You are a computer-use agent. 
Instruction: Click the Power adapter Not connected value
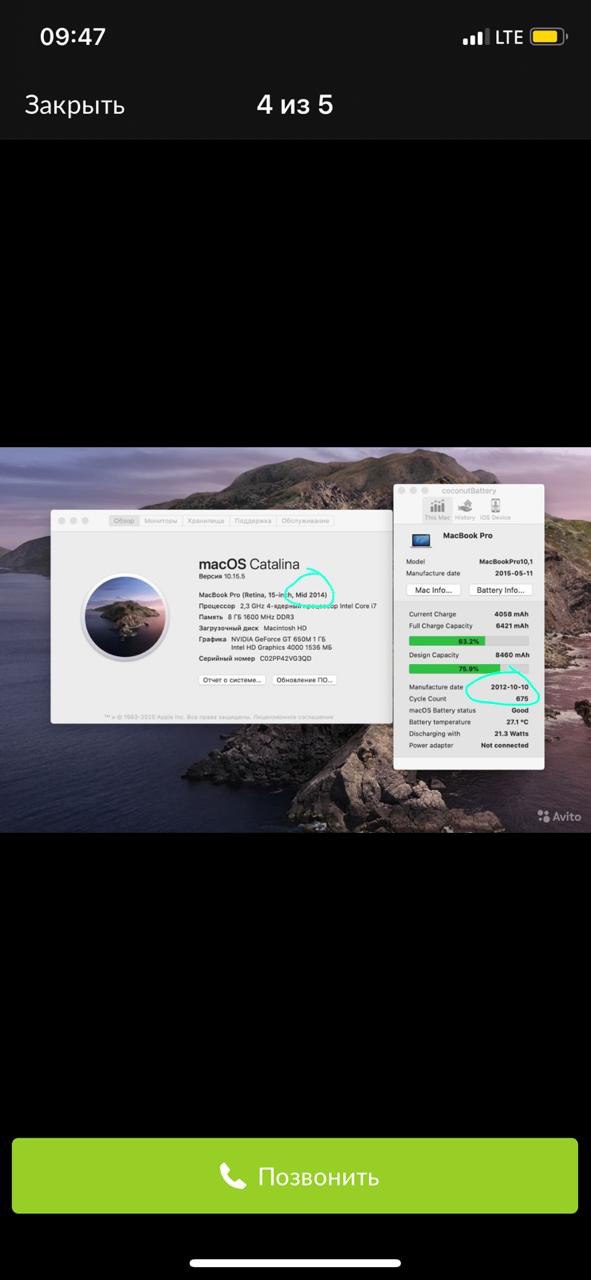[505, 745]
